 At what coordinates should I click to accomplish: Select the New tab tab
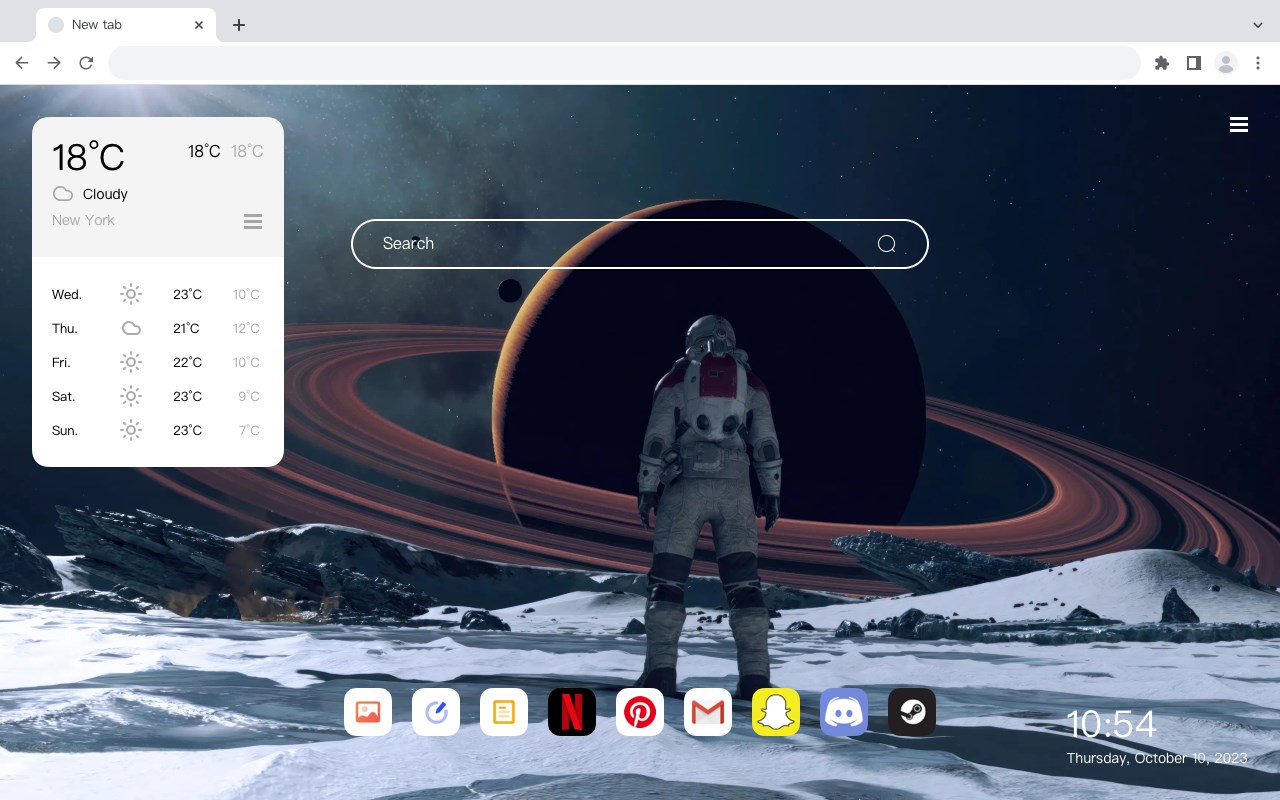coord(126,25)
